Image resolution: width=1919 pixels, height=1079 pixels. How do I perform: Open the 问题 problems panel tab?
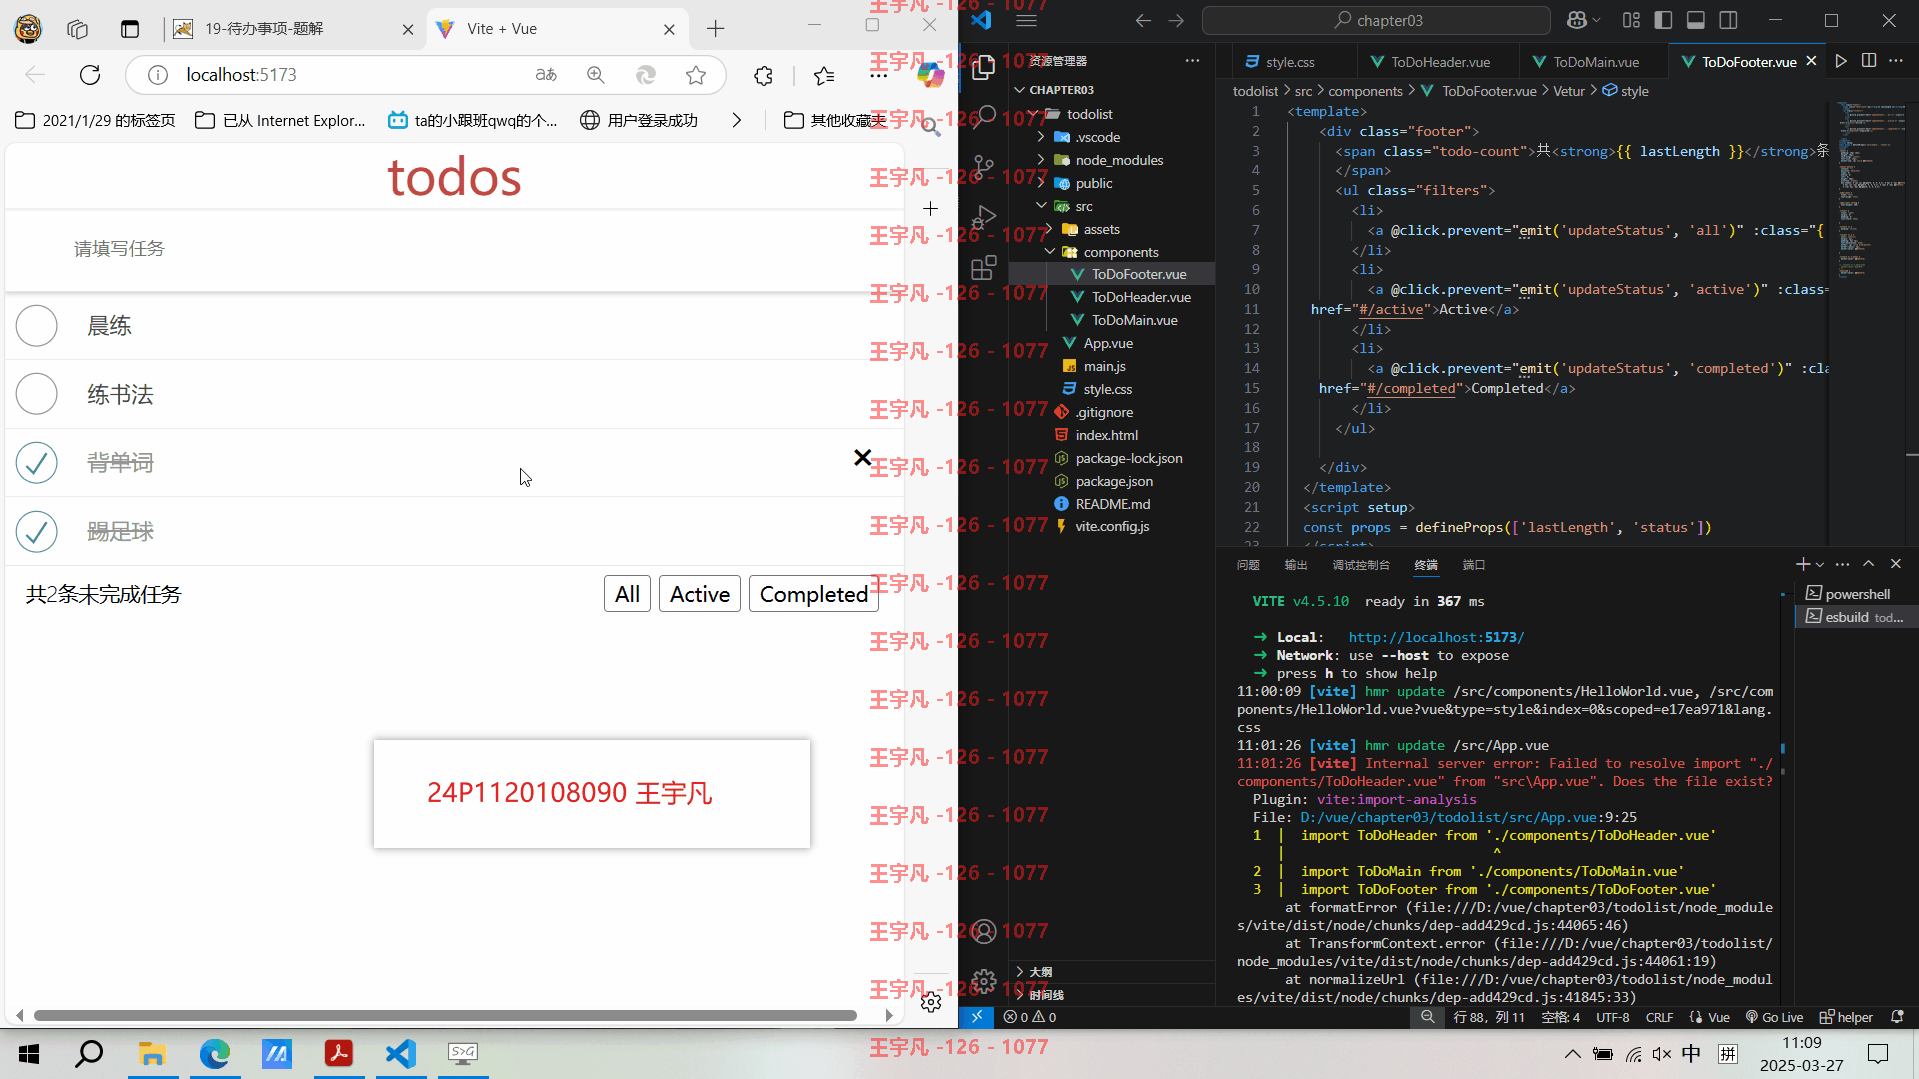click(1248, 565)
